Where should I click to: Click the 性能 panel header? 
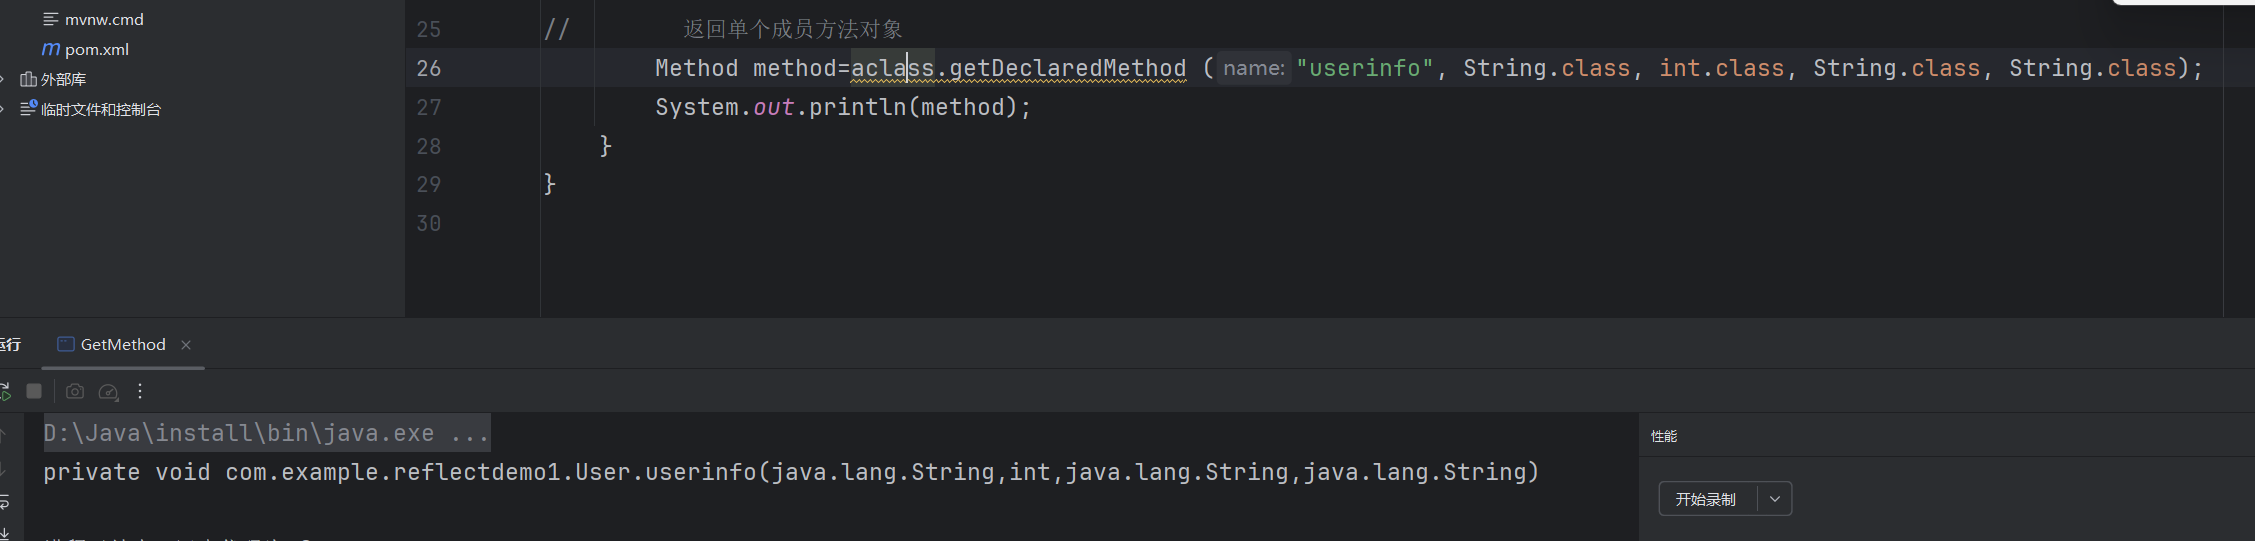coord(1664,436)
